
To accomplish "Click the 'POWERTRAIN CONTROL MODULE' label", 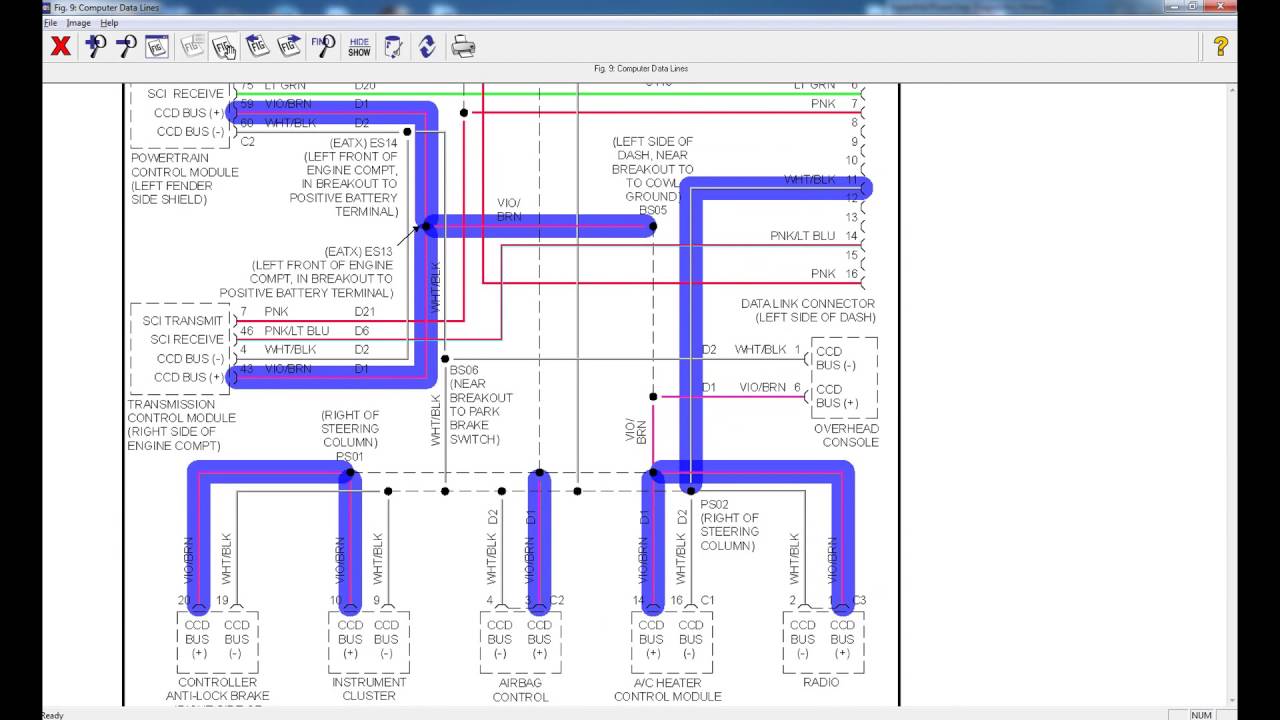I will 185,165.
